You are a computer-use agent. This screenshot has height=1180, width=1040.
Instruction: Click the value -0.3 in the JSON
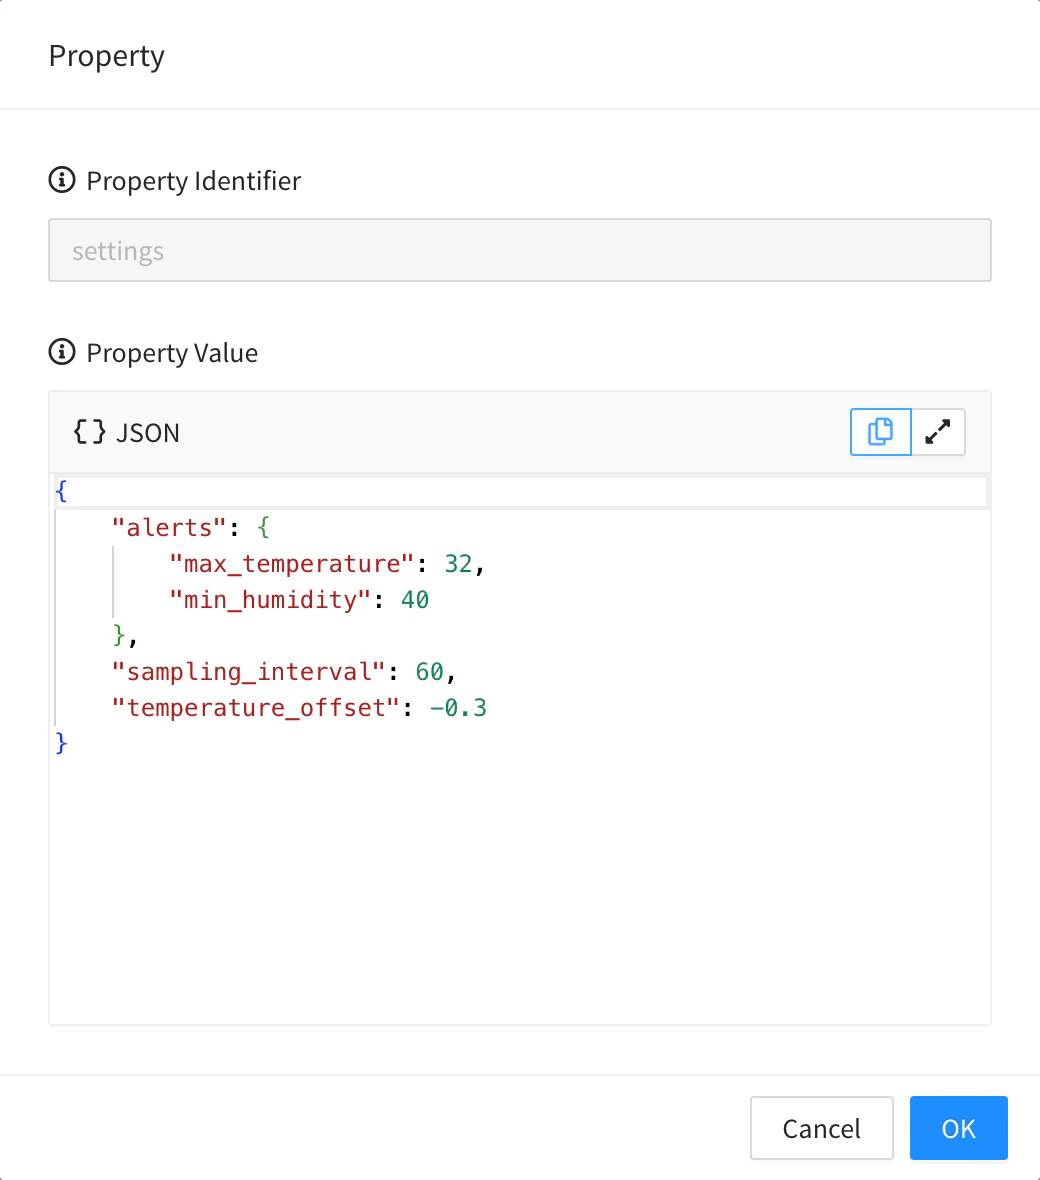458,707
